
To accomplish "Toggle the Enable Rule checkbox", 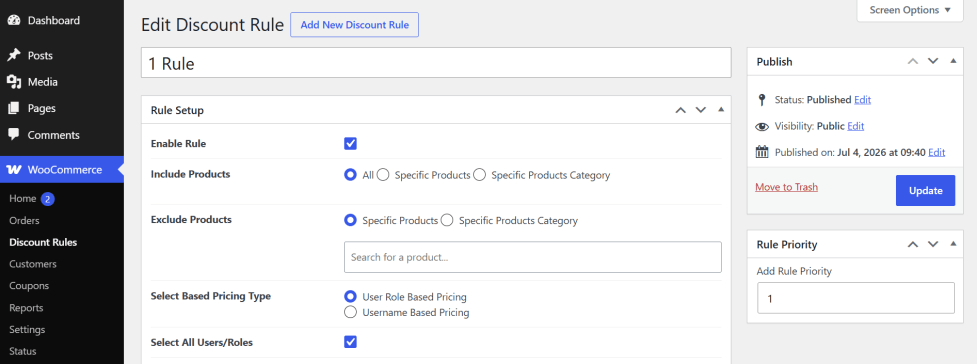I will click(350, 144).
